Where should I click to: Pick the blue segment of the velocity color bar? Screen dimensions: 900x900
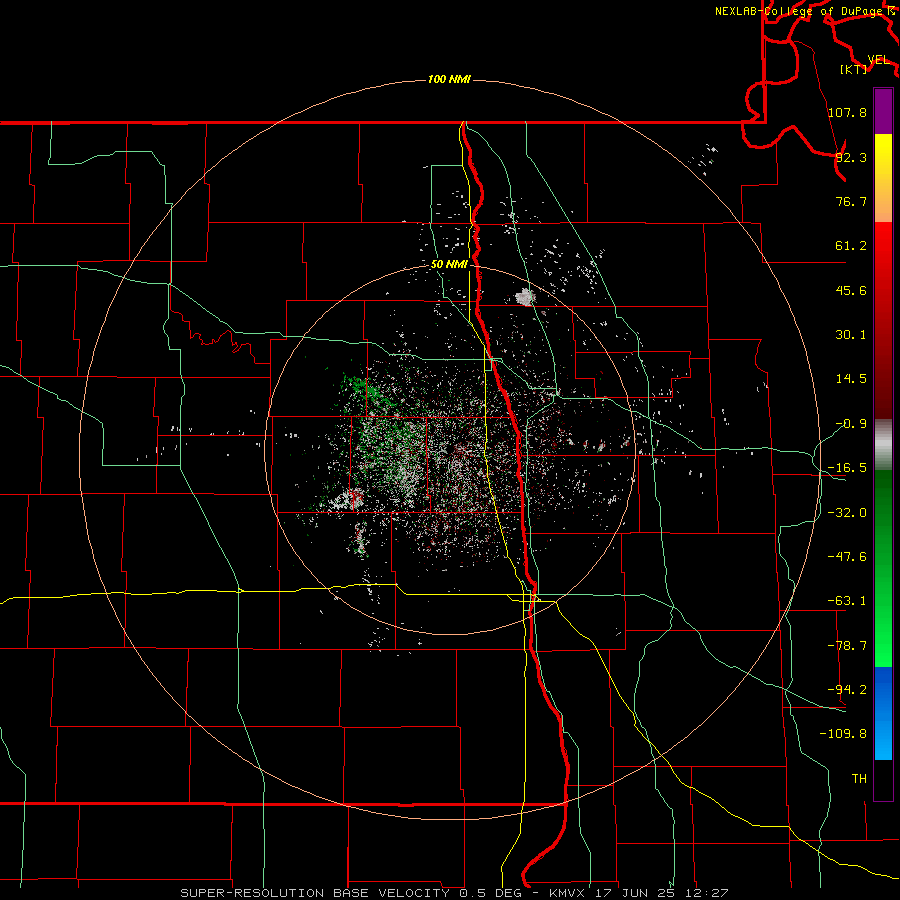[883, 713]
